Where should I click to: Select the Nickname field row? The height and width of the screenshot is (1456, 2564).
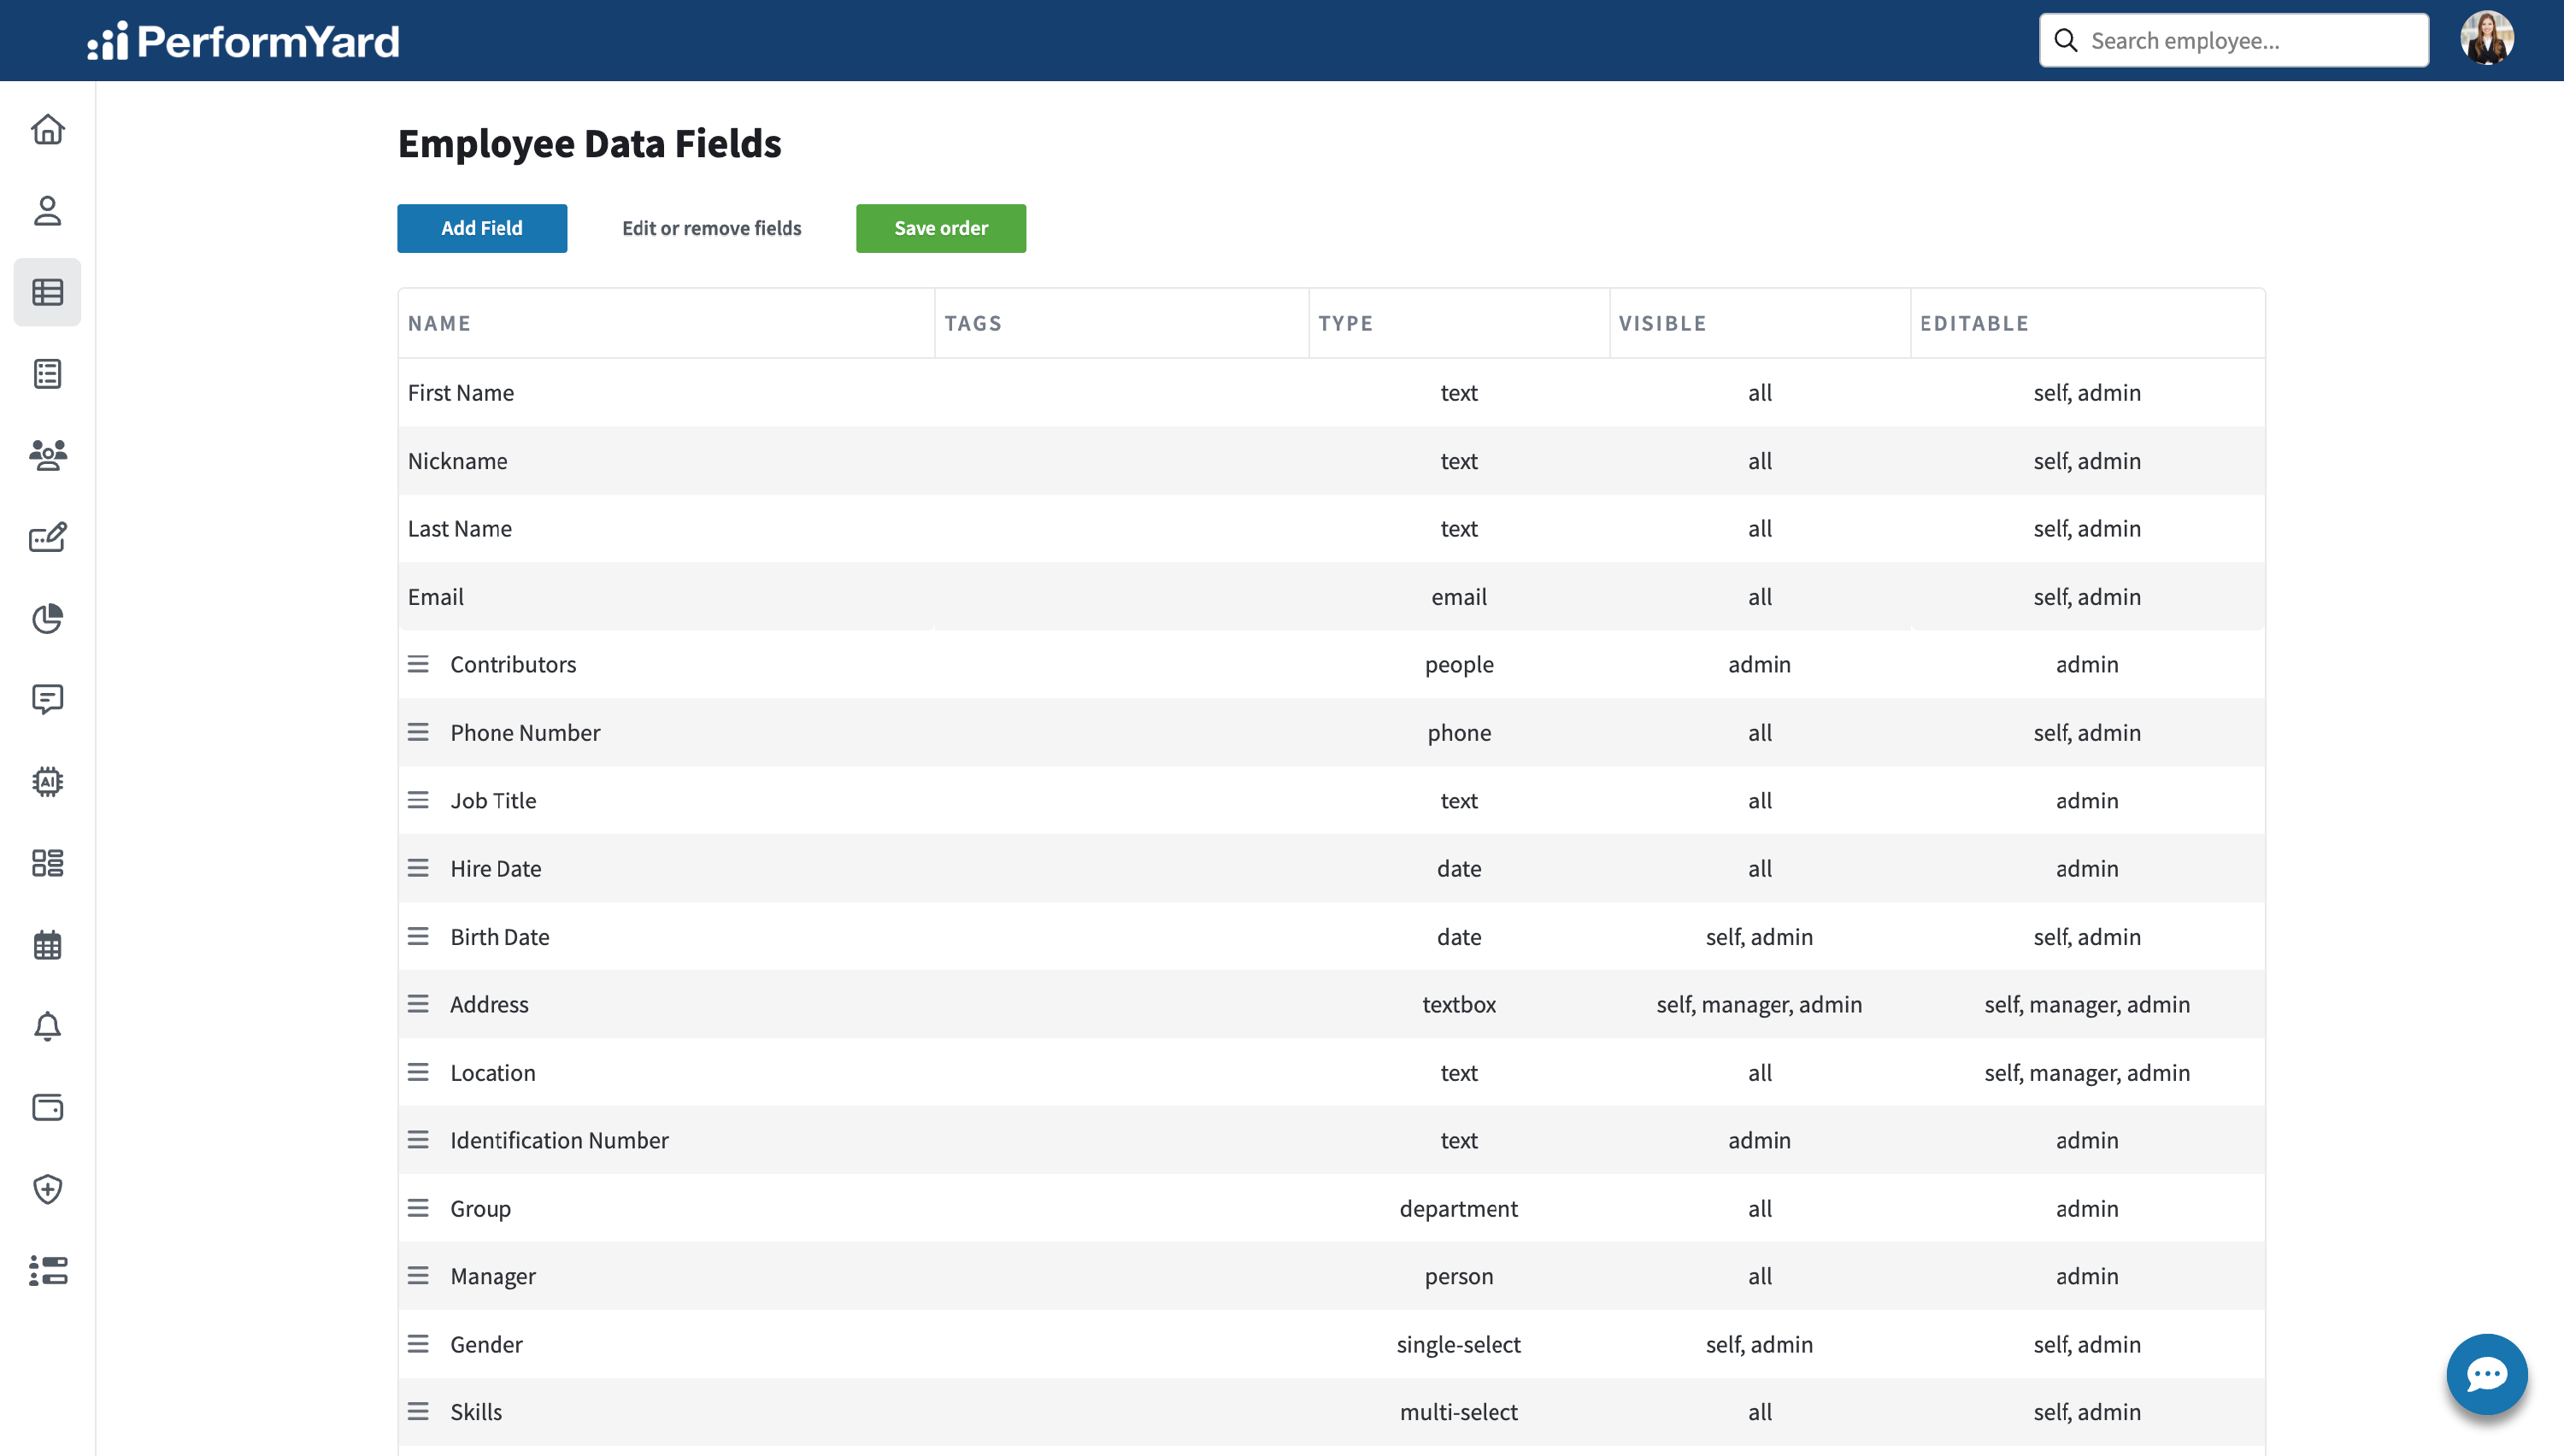(x=1331, y=460)
